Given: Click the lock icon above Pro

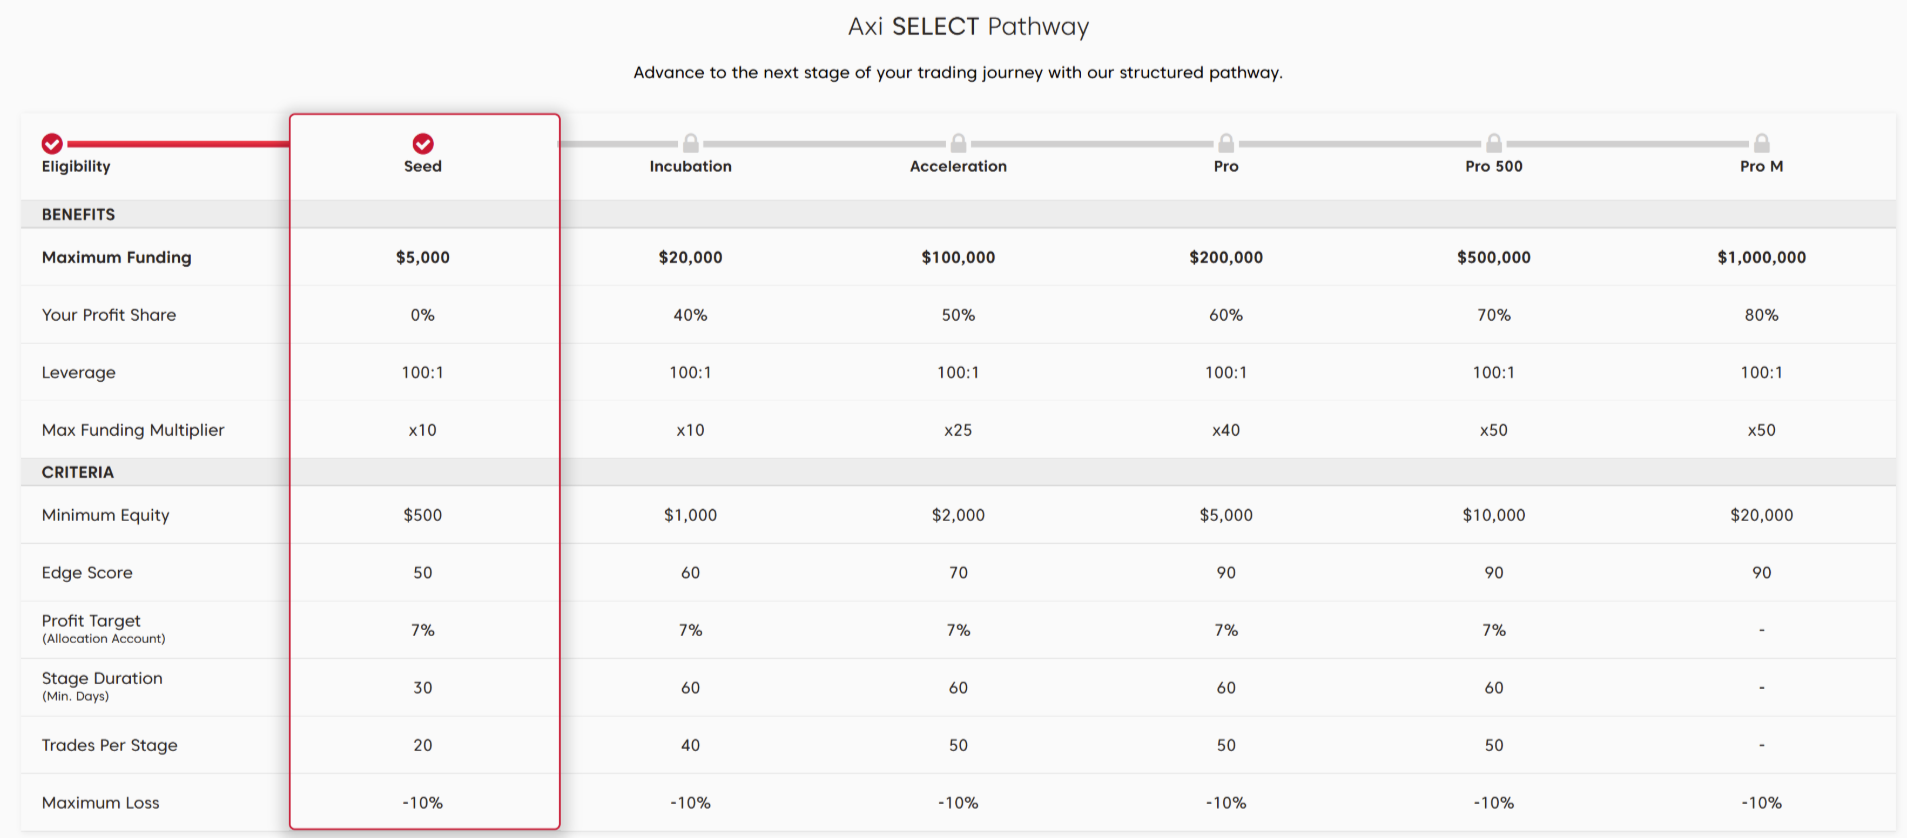Looking at the screenshot, I should click(1226, 143).
